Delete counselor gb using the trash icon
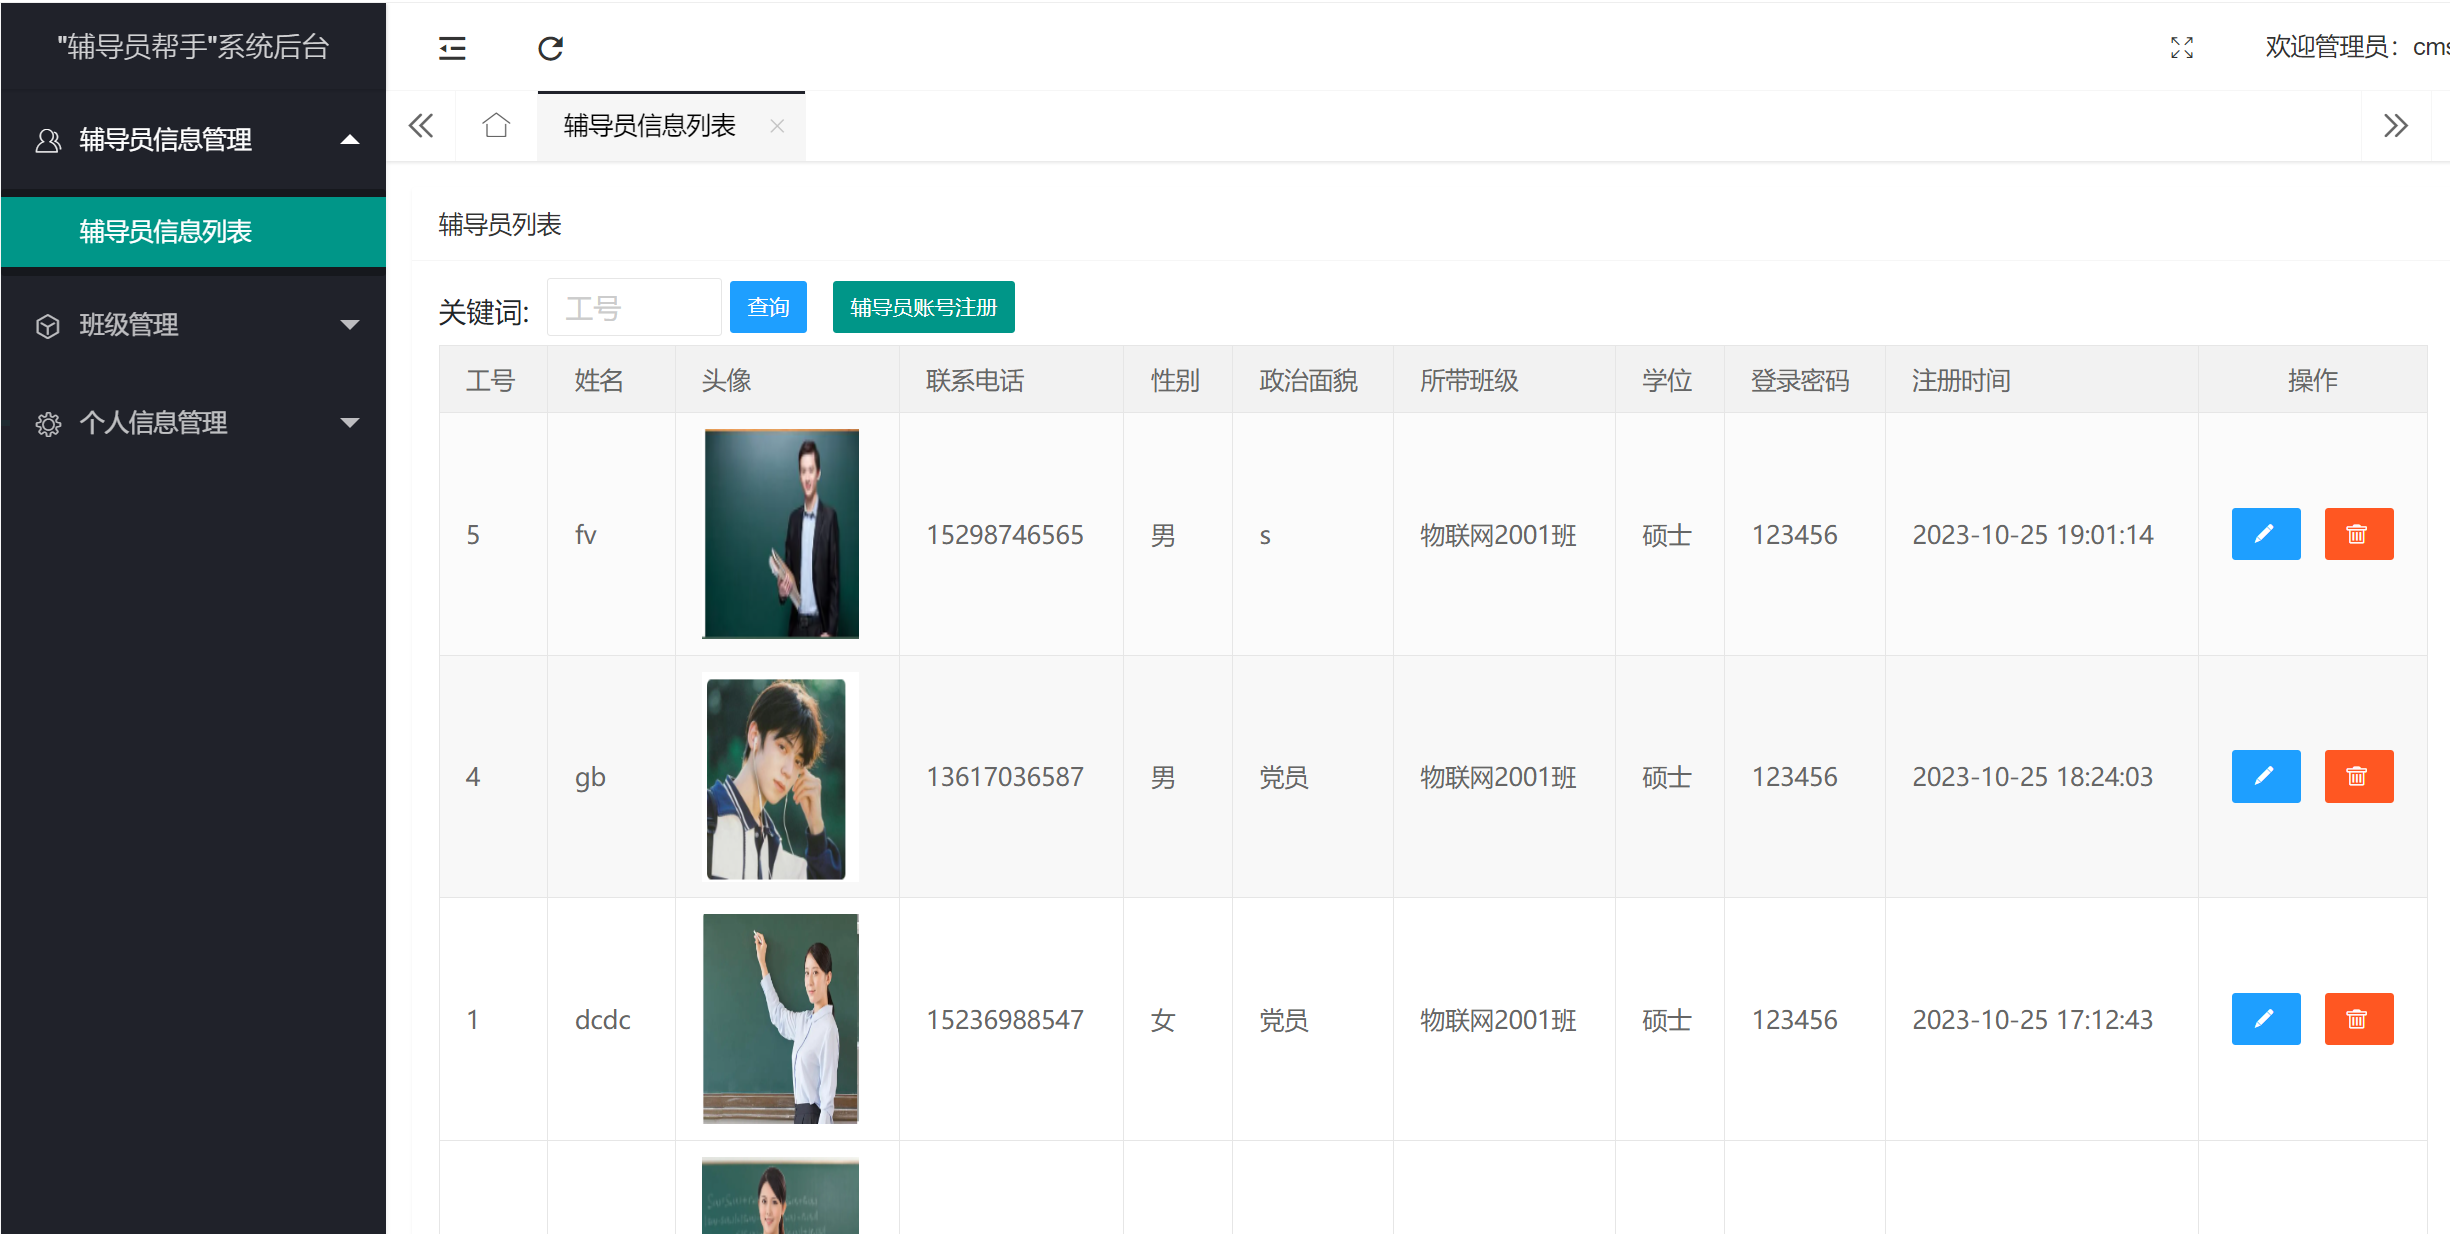This screenshot has width=2450, height=1234. point(2358,776)
